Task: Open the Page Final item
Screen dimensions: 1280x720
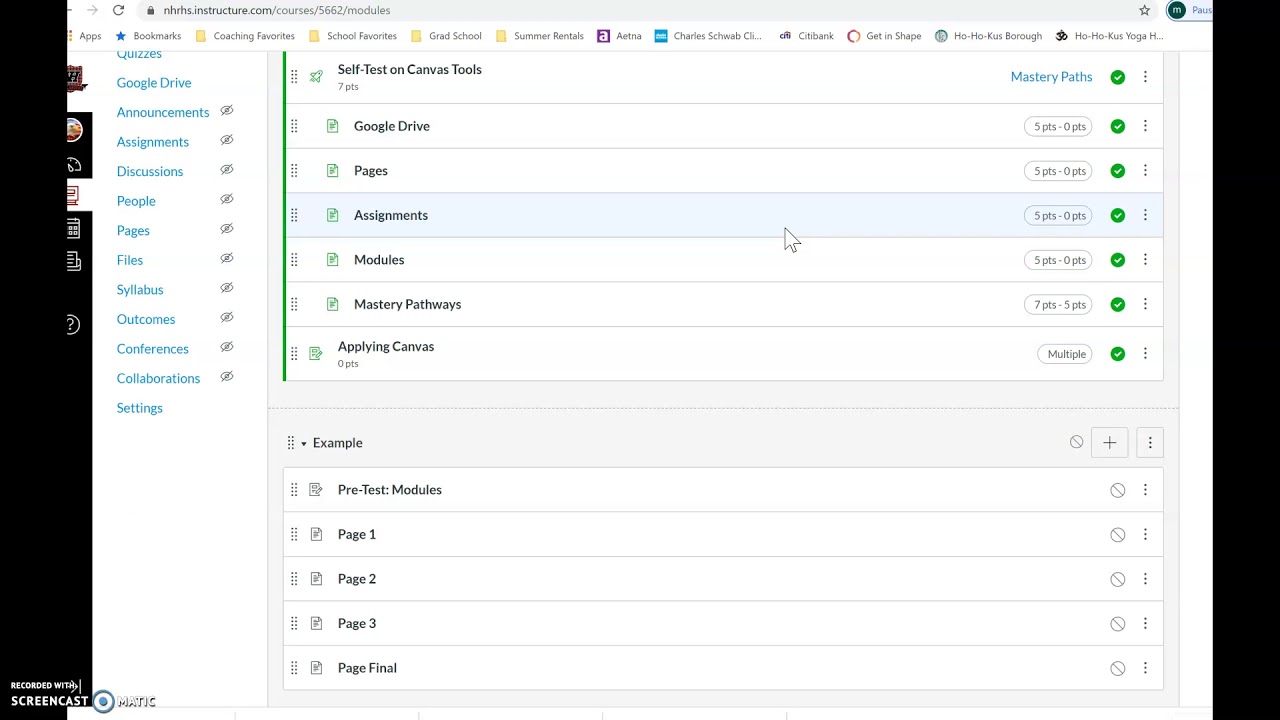Action: (x=367, y=668)
